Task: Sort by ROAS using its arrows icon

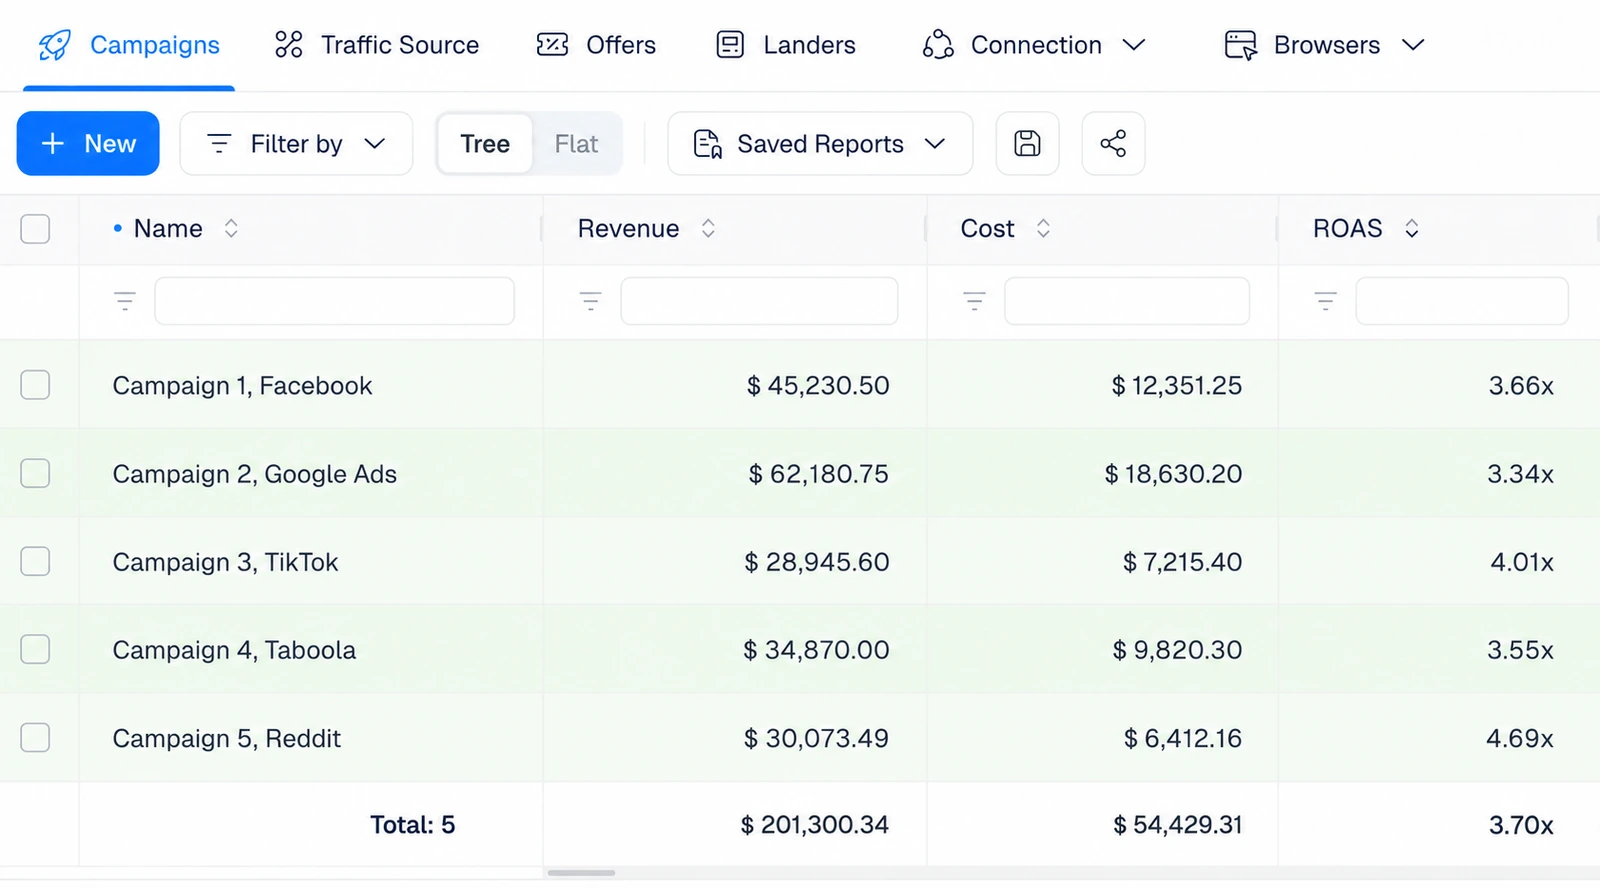Action: pos(1412,229)
